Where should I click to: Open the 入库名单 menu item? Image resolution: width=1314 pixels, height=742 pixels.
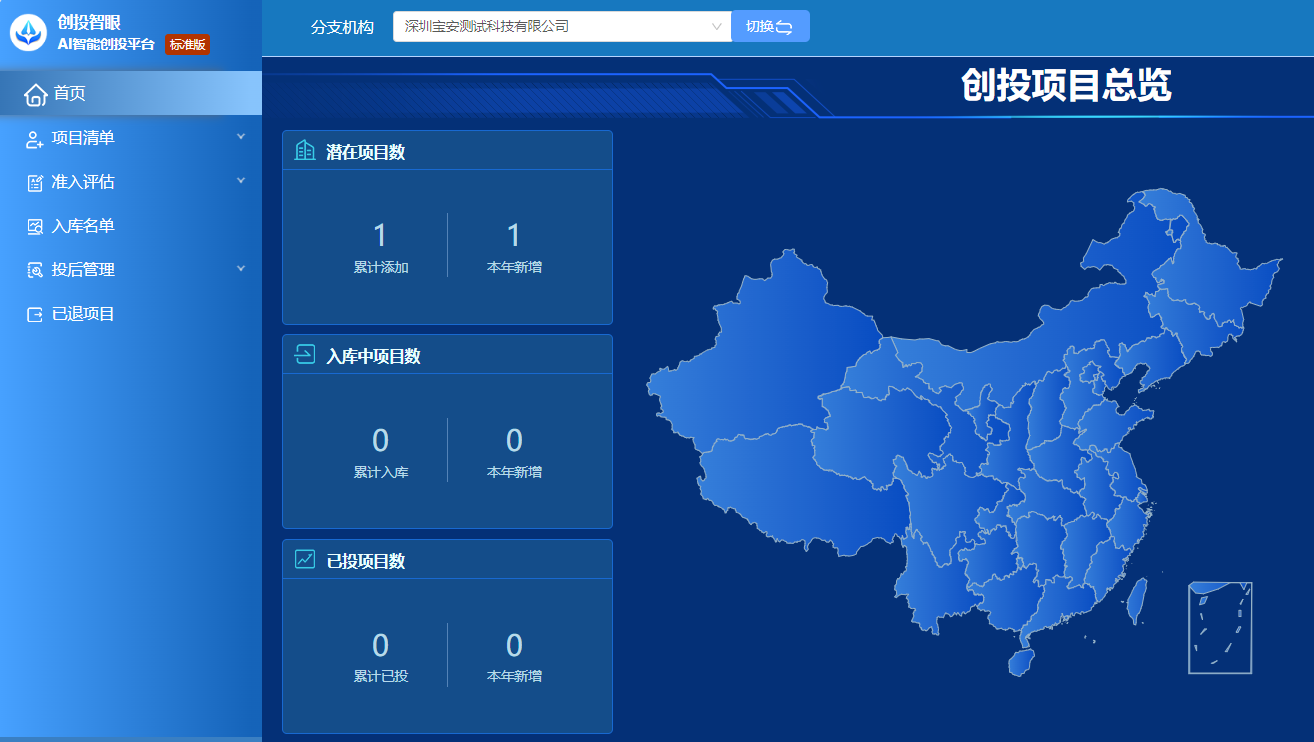click(x=83, y=227)
